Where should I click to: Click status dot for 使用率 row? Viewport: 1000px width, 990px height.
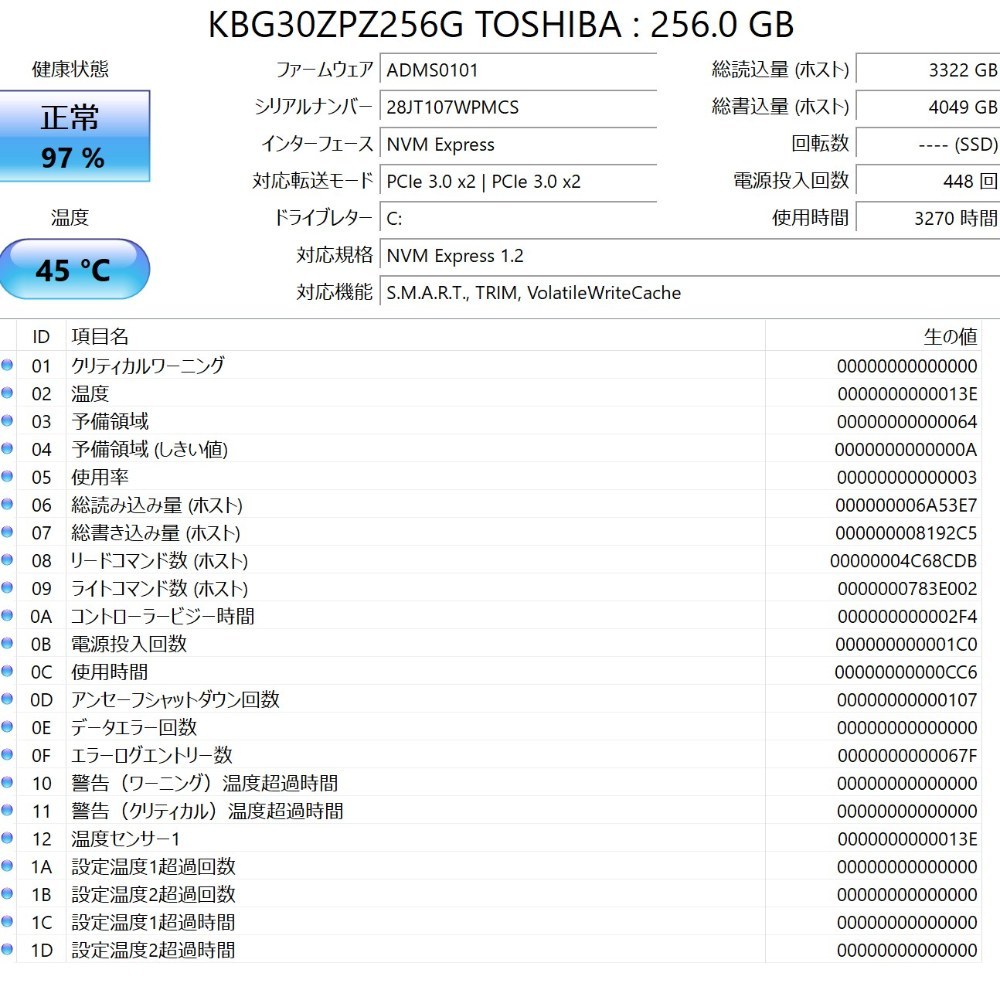(7, 477)
